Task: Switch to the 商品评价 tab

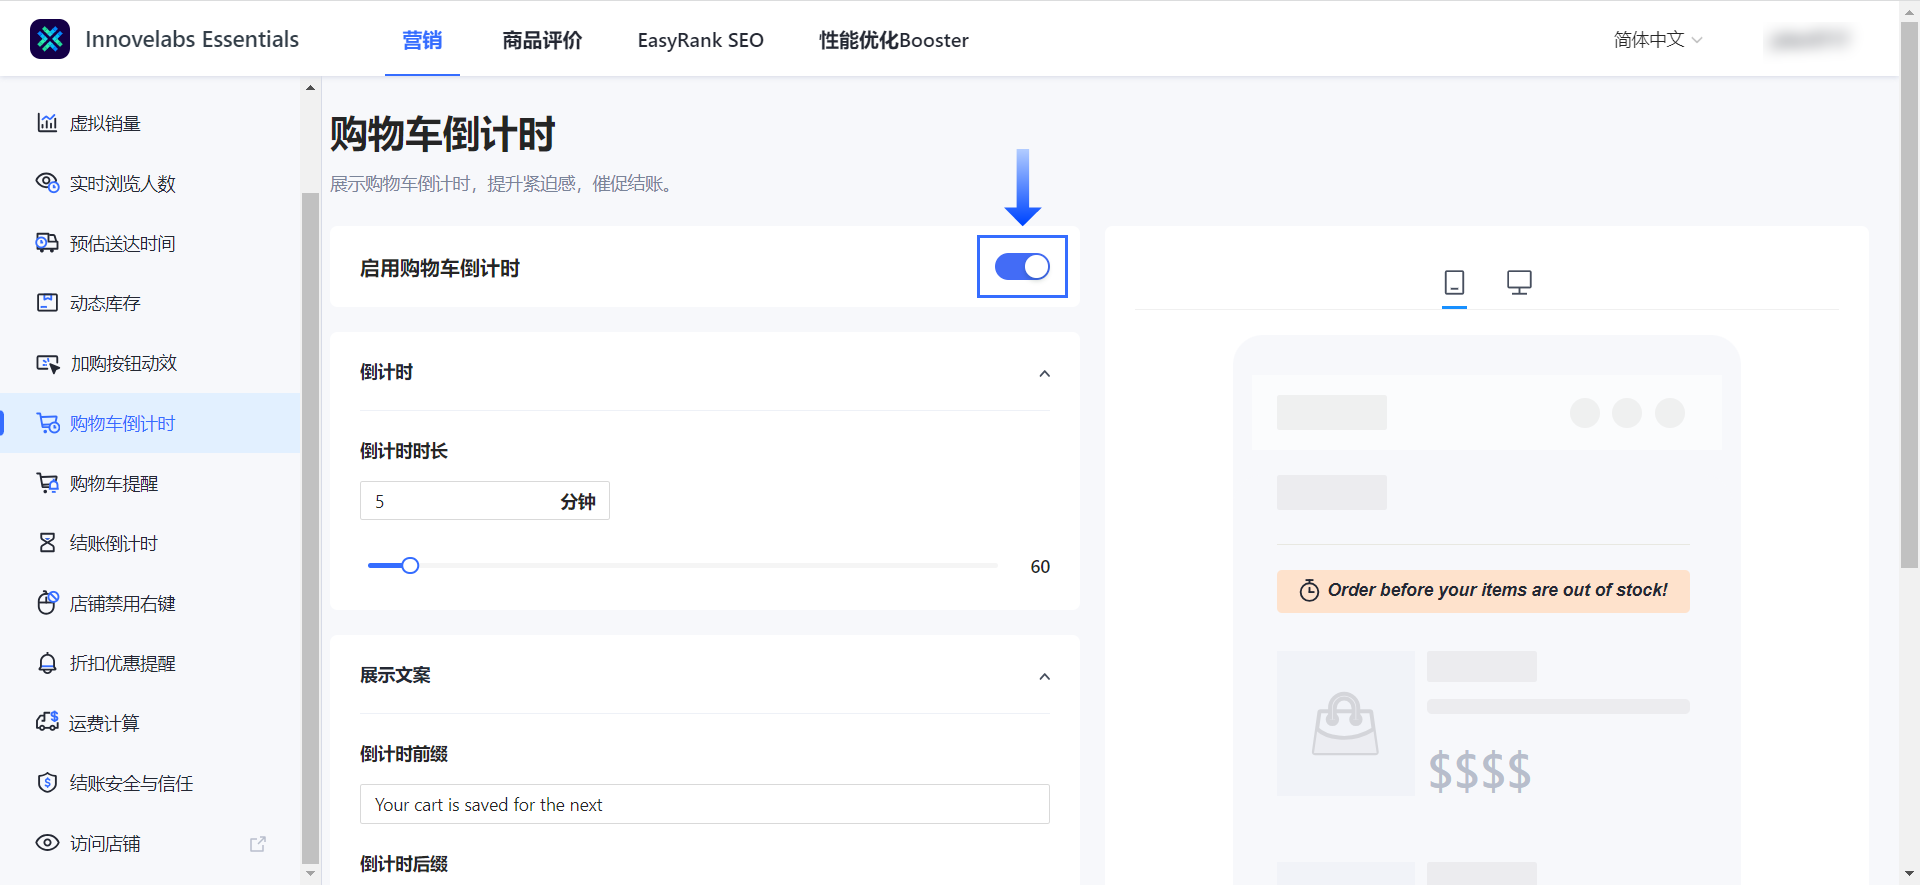Action: click(x=542, y=40)
